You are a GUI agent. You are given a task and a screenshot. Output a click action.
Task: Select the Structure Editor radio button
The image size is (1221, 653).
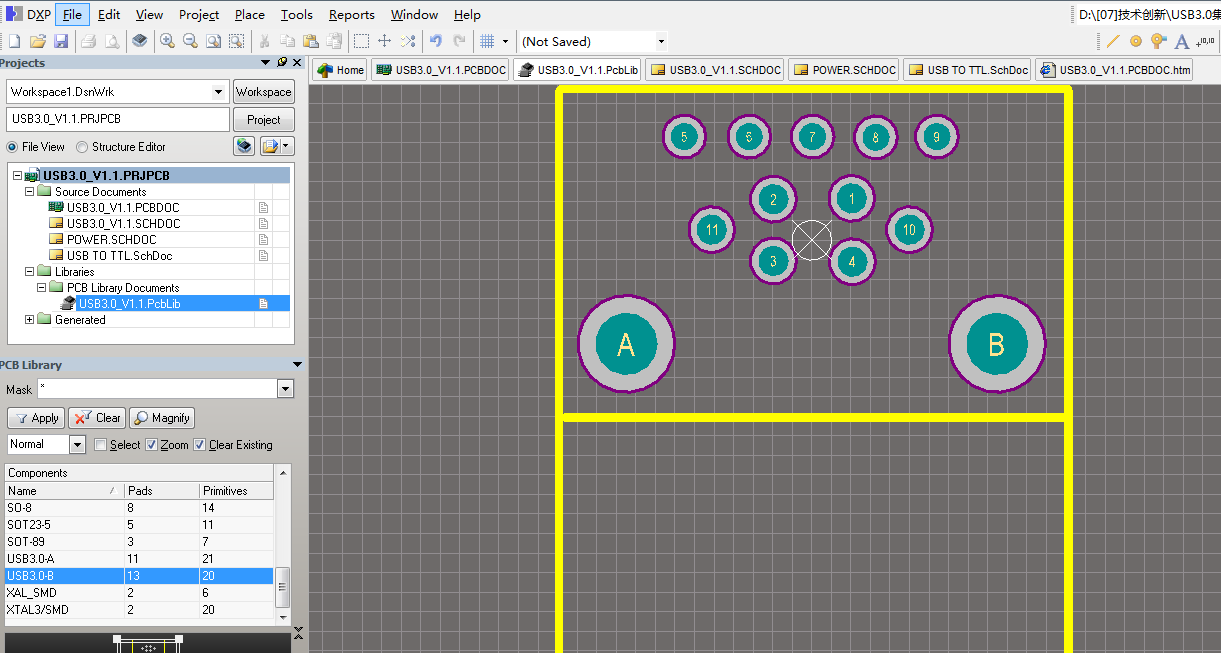[82, 147]
